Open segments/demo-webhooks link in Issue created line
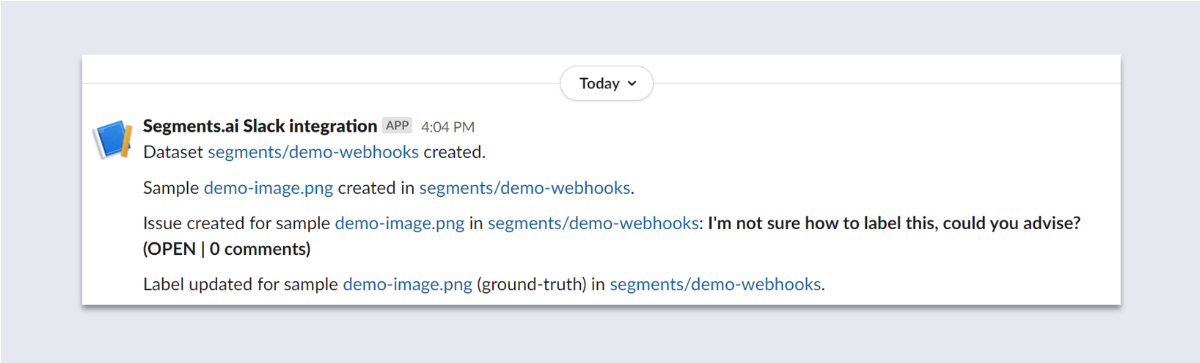1200x363 pixels. tap(593, 224)
